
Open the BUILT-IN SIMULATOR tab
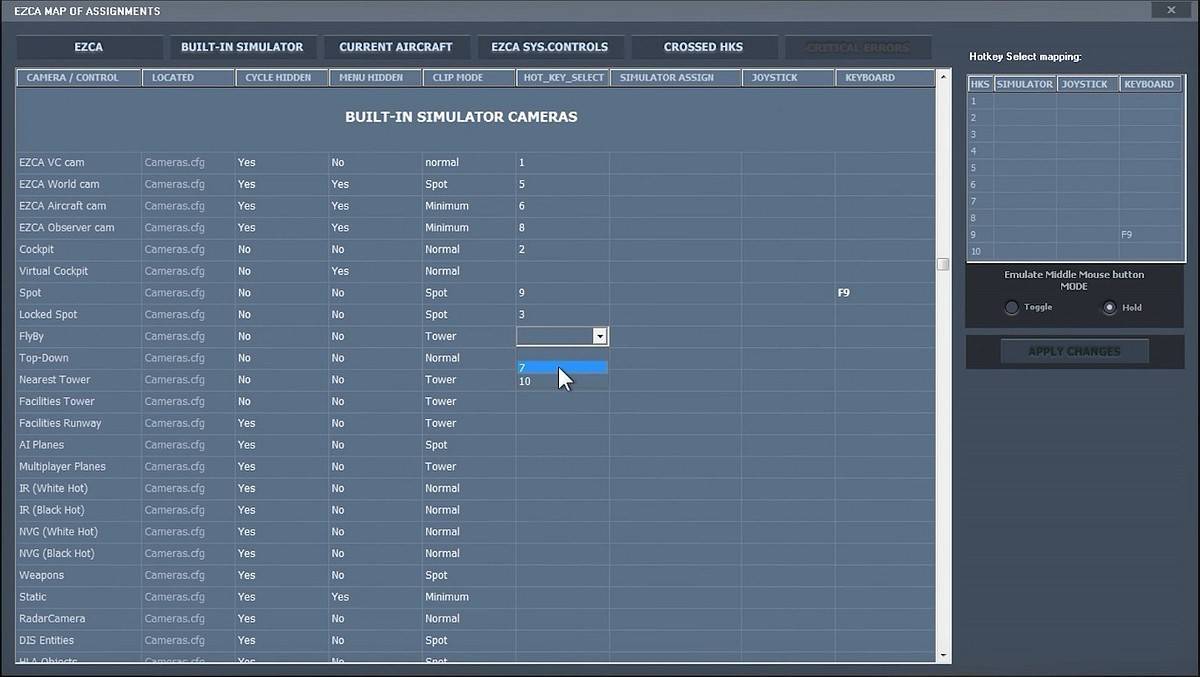click(242, 47)
